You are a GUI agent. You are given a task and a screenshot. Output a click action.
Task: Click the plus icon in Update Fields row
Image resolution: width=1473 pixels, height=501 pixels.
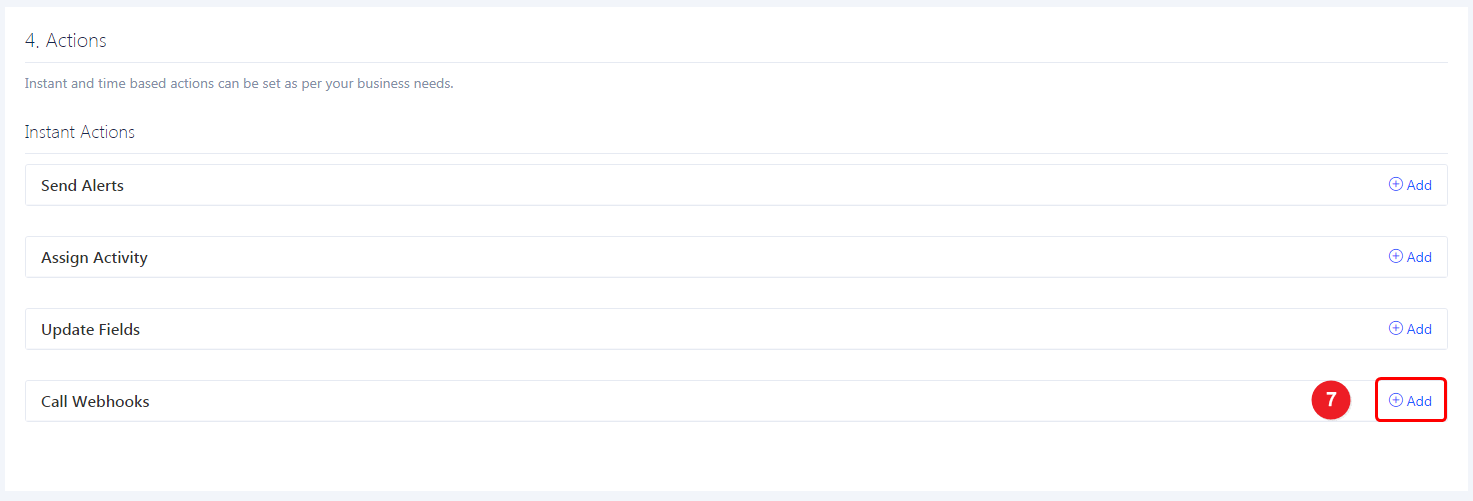point(1395,328)
